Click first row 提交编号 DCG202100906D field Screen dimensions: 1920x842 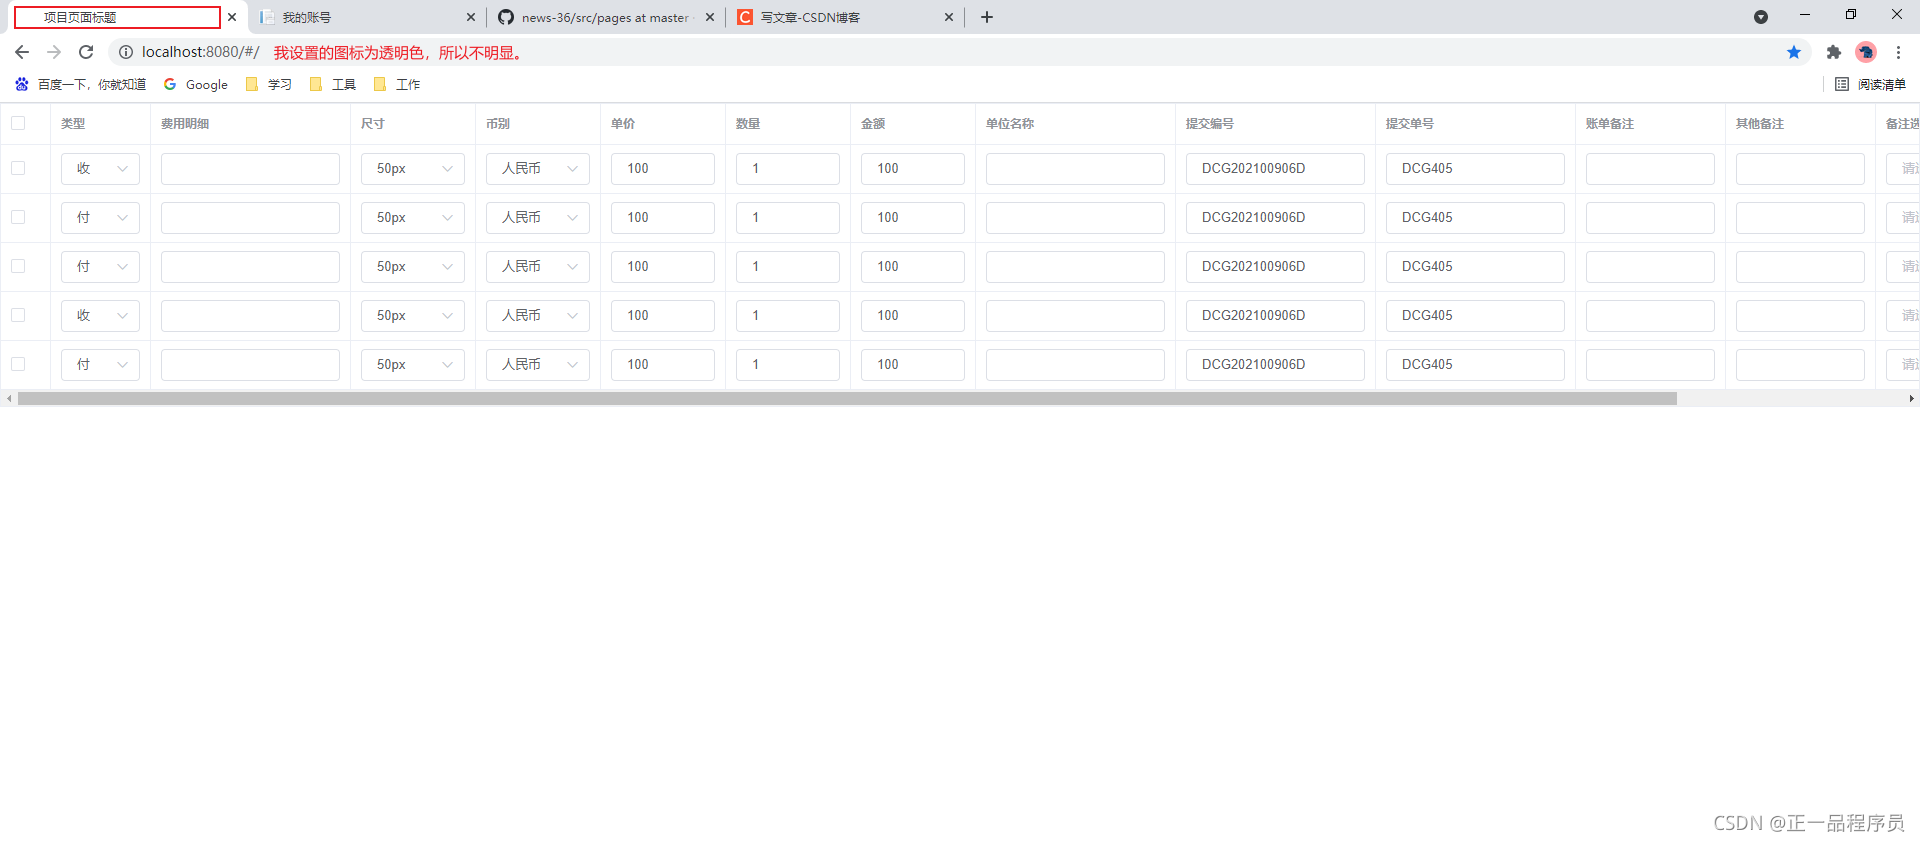click(x=1275, y=169)
